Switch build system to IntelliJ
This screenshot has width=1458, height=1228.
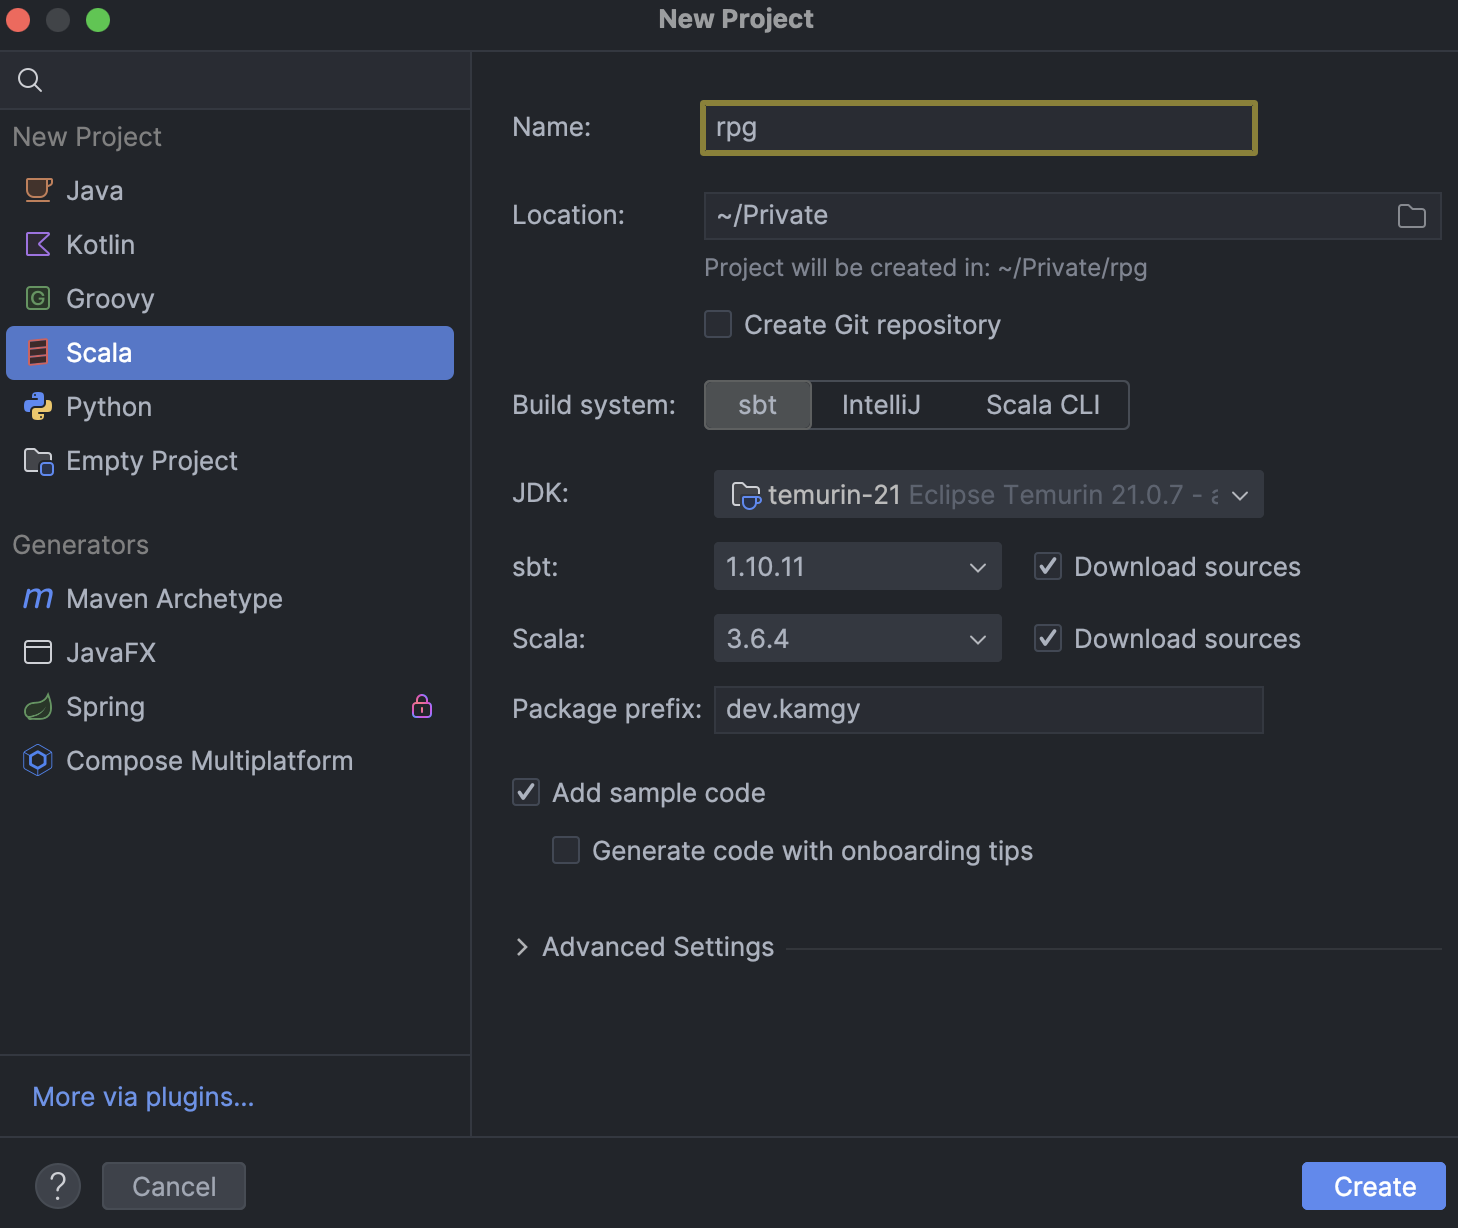[x=880, y=405]
